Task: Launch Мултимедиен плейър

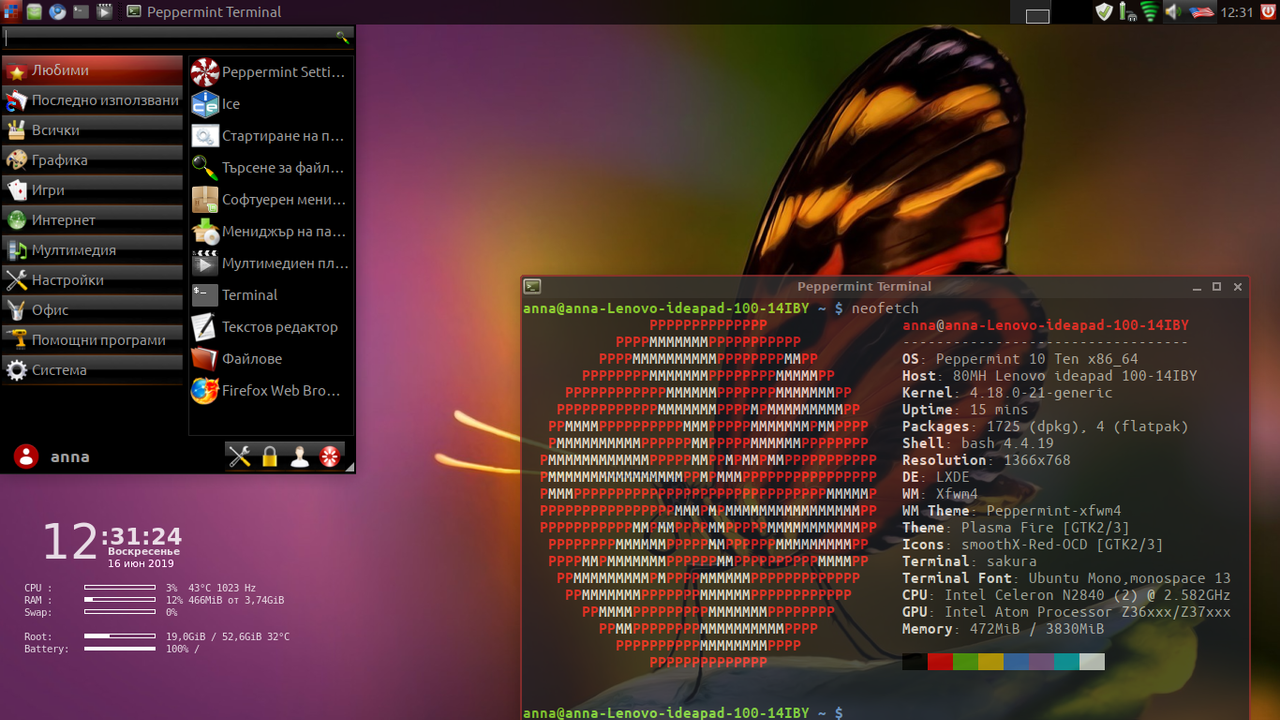Action: (x=270, y=263)
